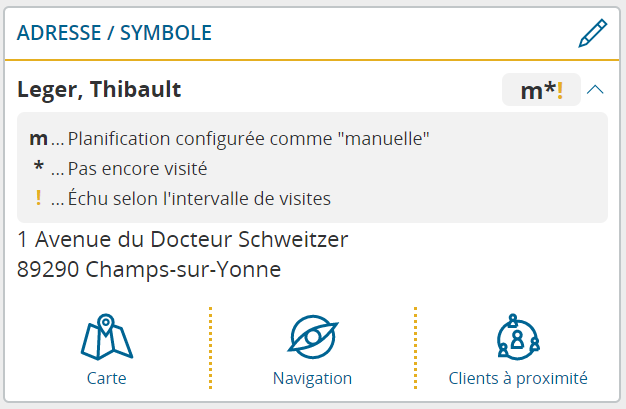Click the asterisk symbol in legend

click(x=38, y=167)
